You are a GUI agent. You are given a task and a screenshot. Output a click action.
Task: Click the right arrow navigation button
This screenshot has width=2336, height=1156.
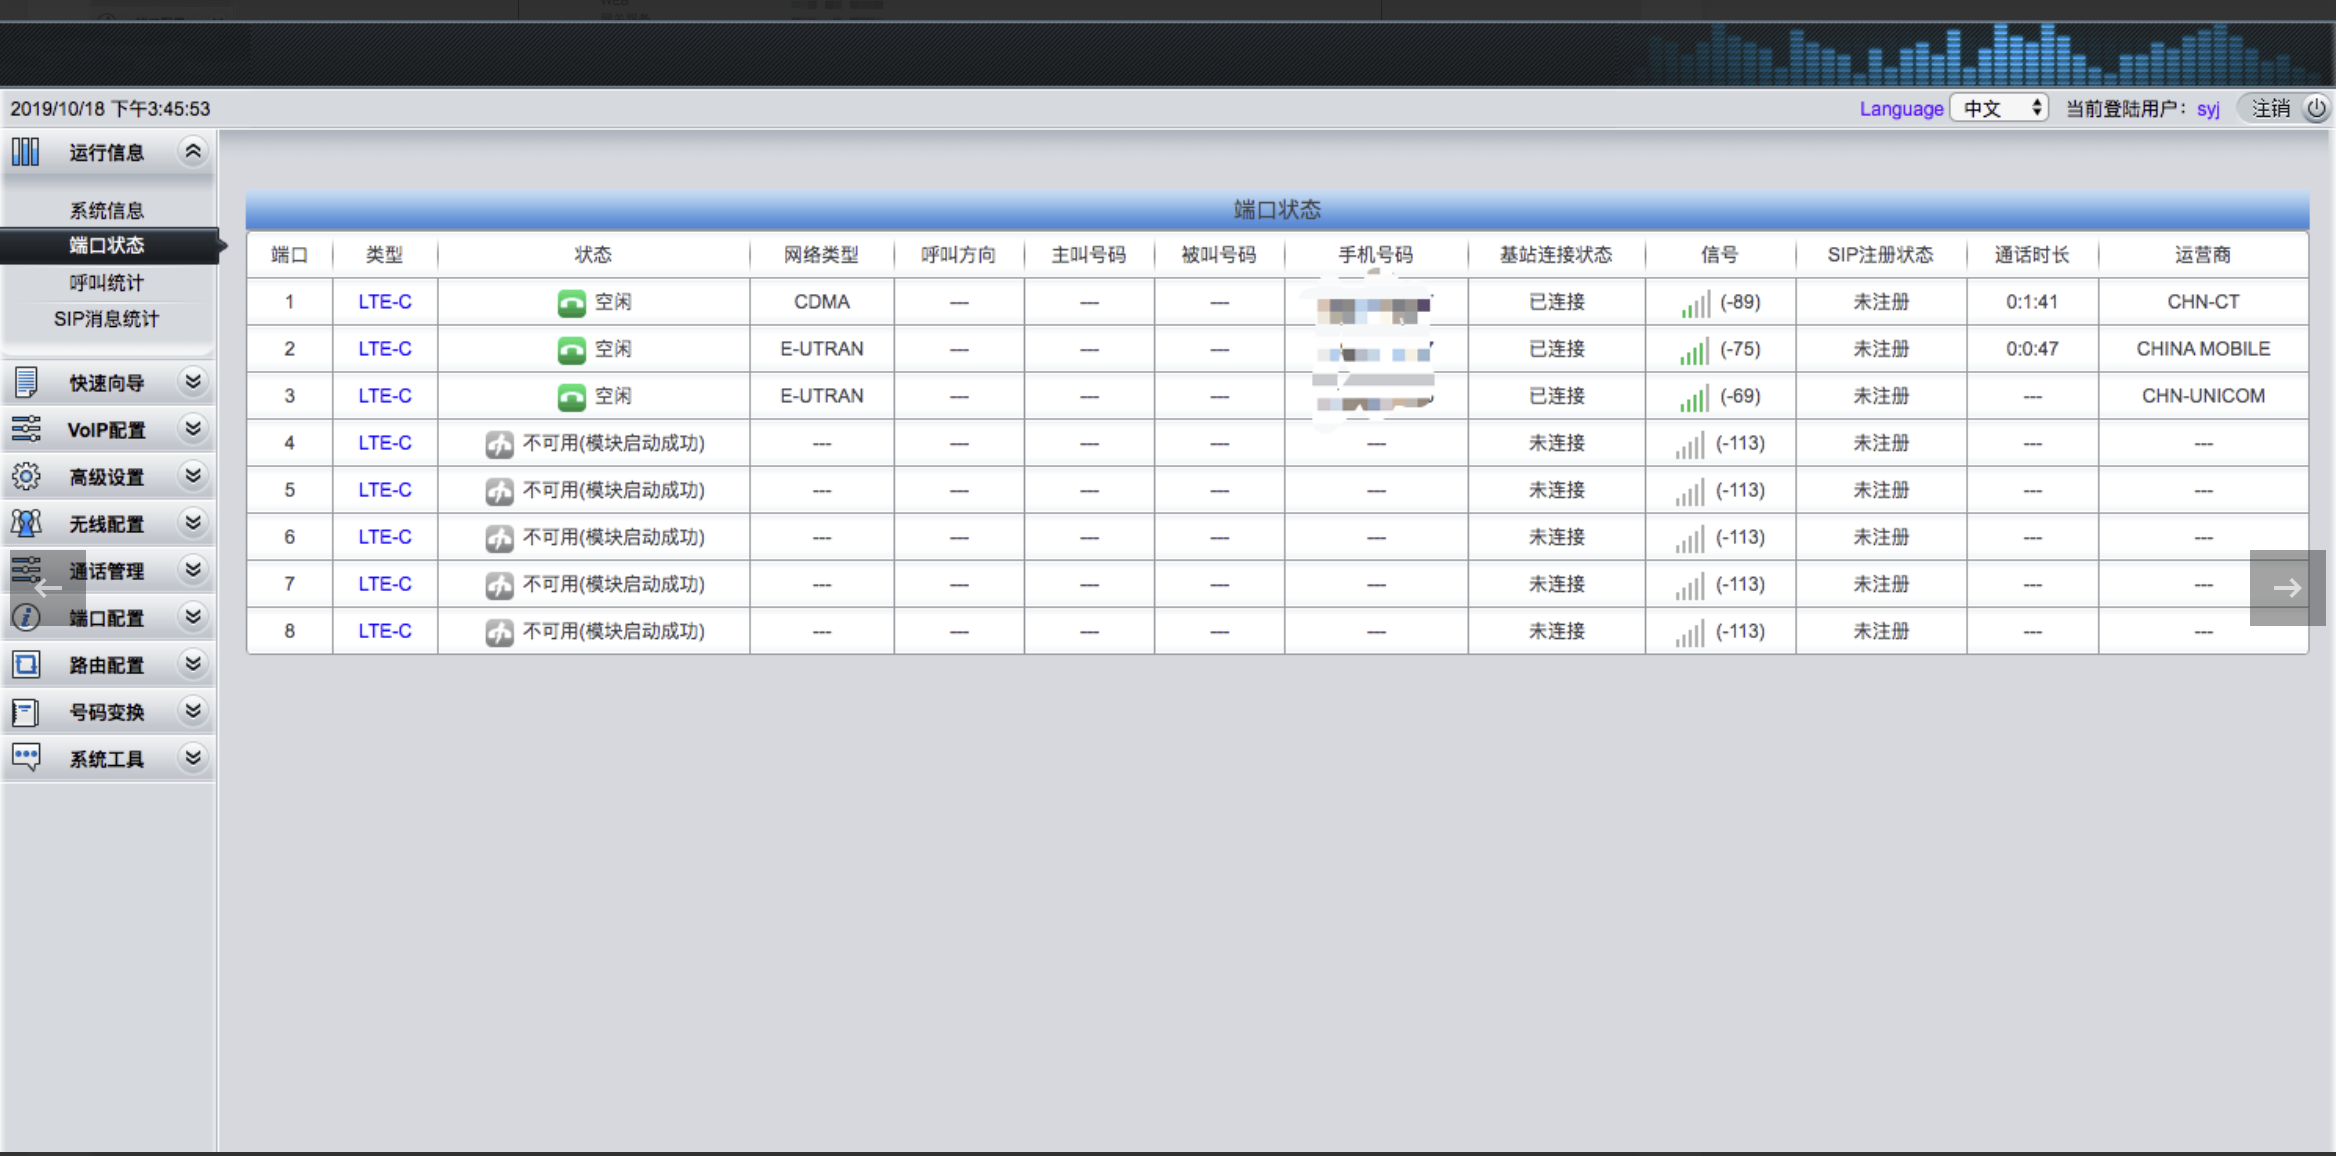[2287, 587]
